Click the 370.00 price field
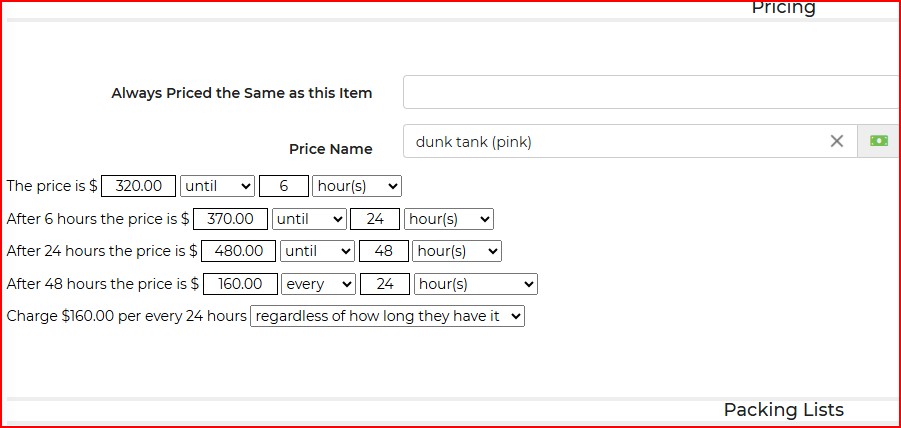This screenshot has width=901, height=428. click(x=230, y=219)
